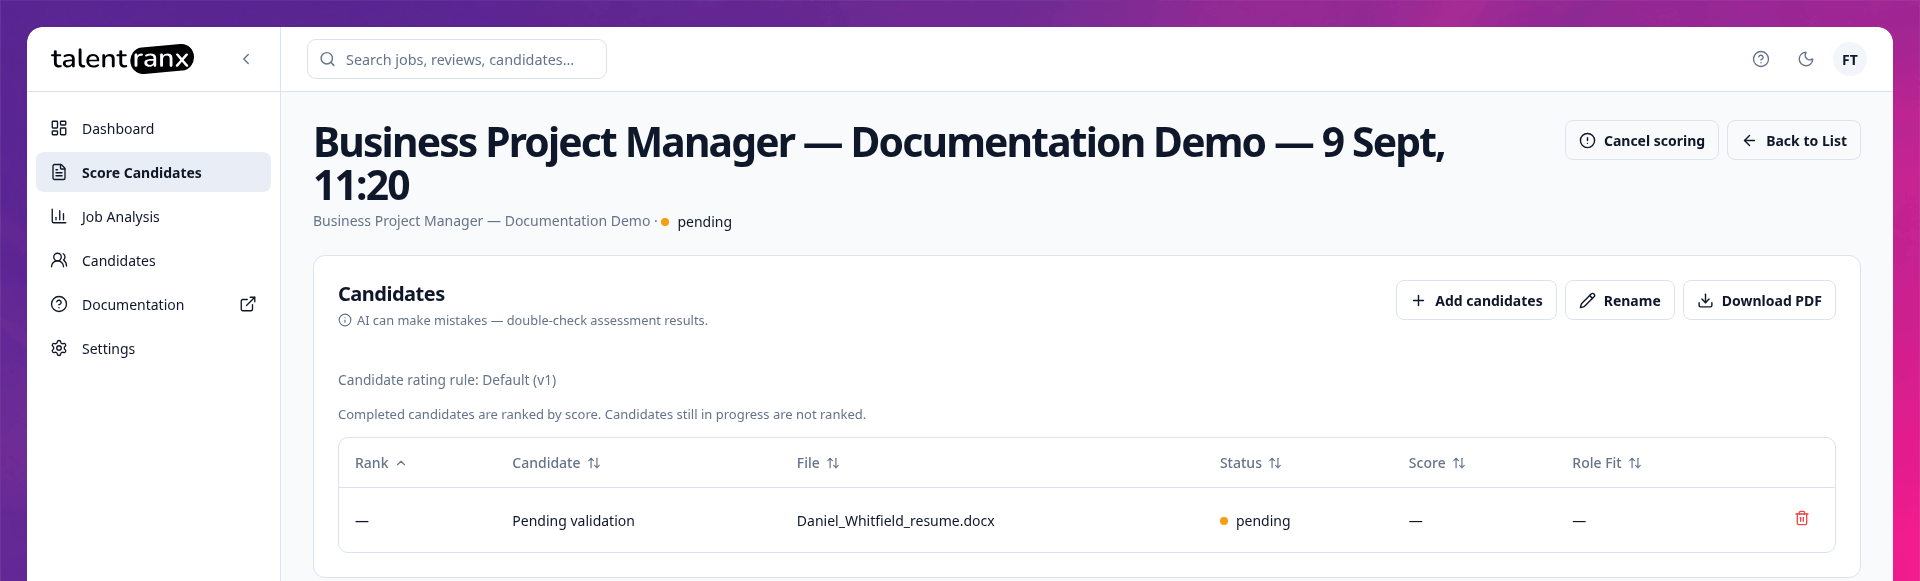The width and height of the screenshot is (1920, 581).
Task: Click the Rename button
Action: point(1620,300)
